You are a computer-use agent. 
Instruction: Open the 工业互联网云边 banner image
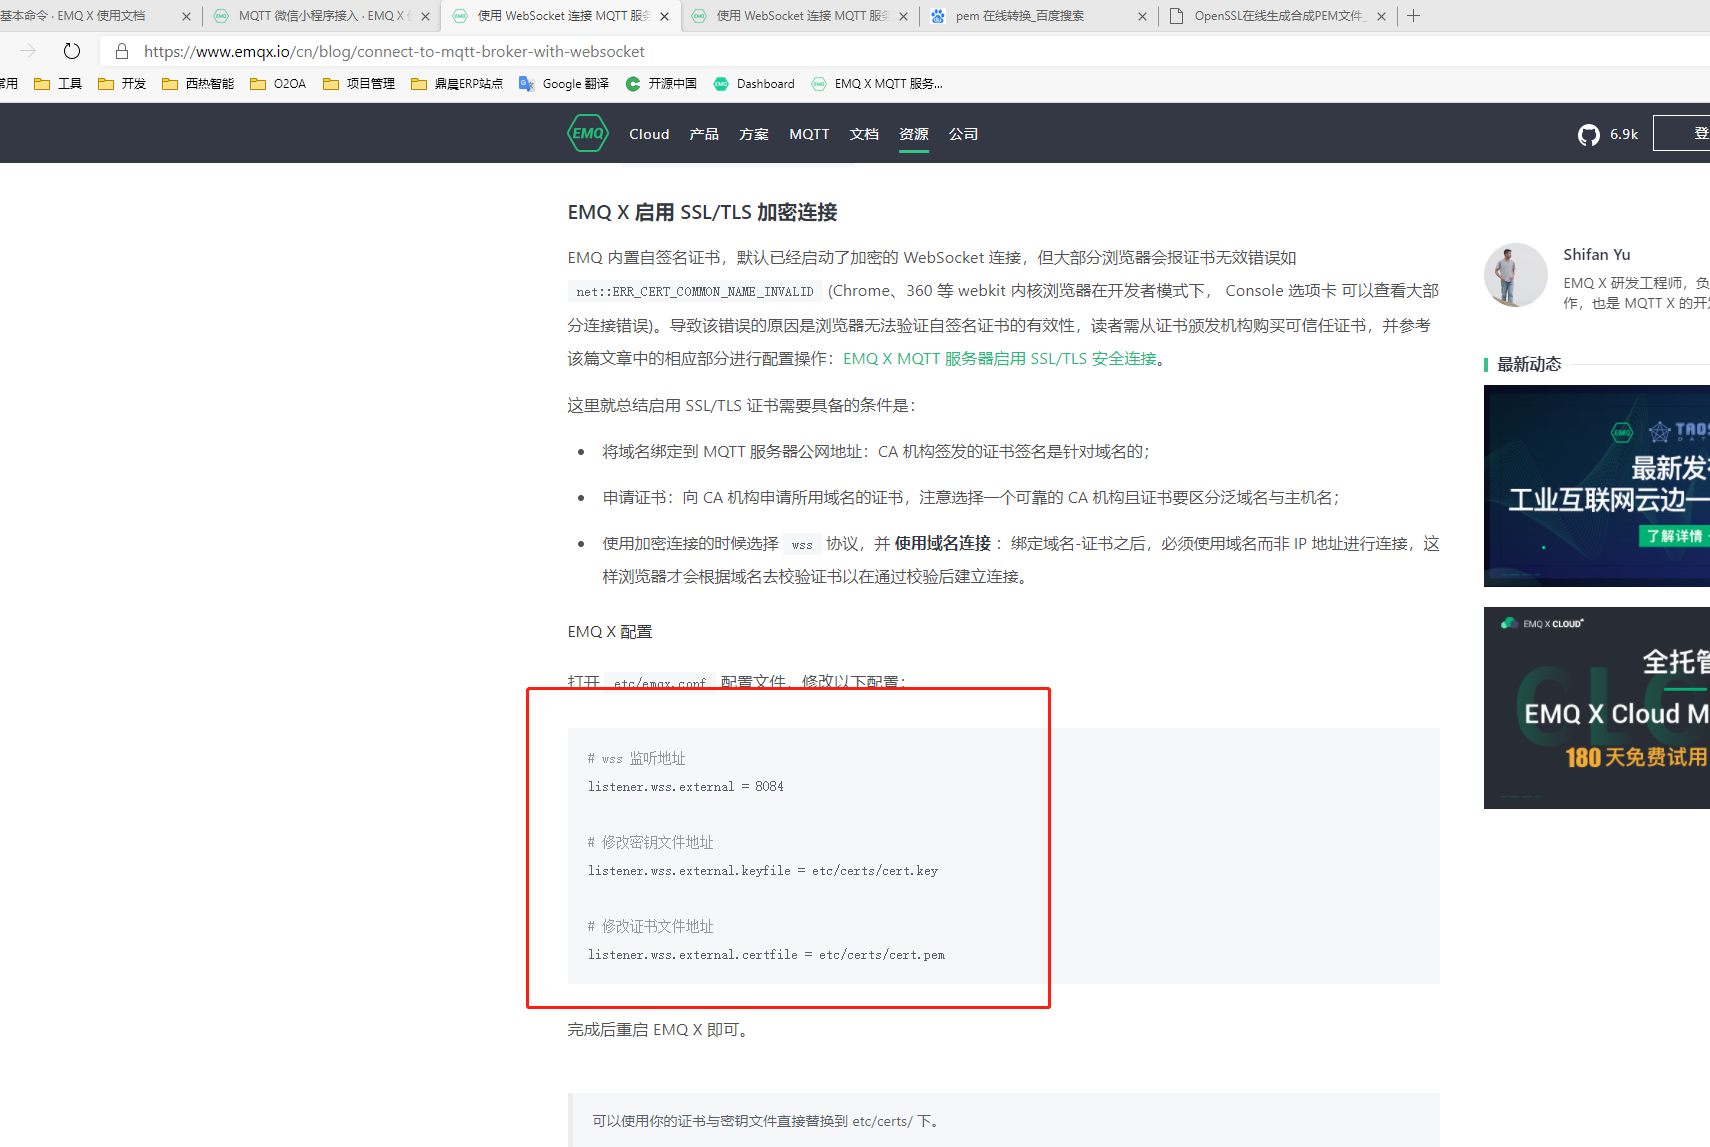coord(1597,486)
